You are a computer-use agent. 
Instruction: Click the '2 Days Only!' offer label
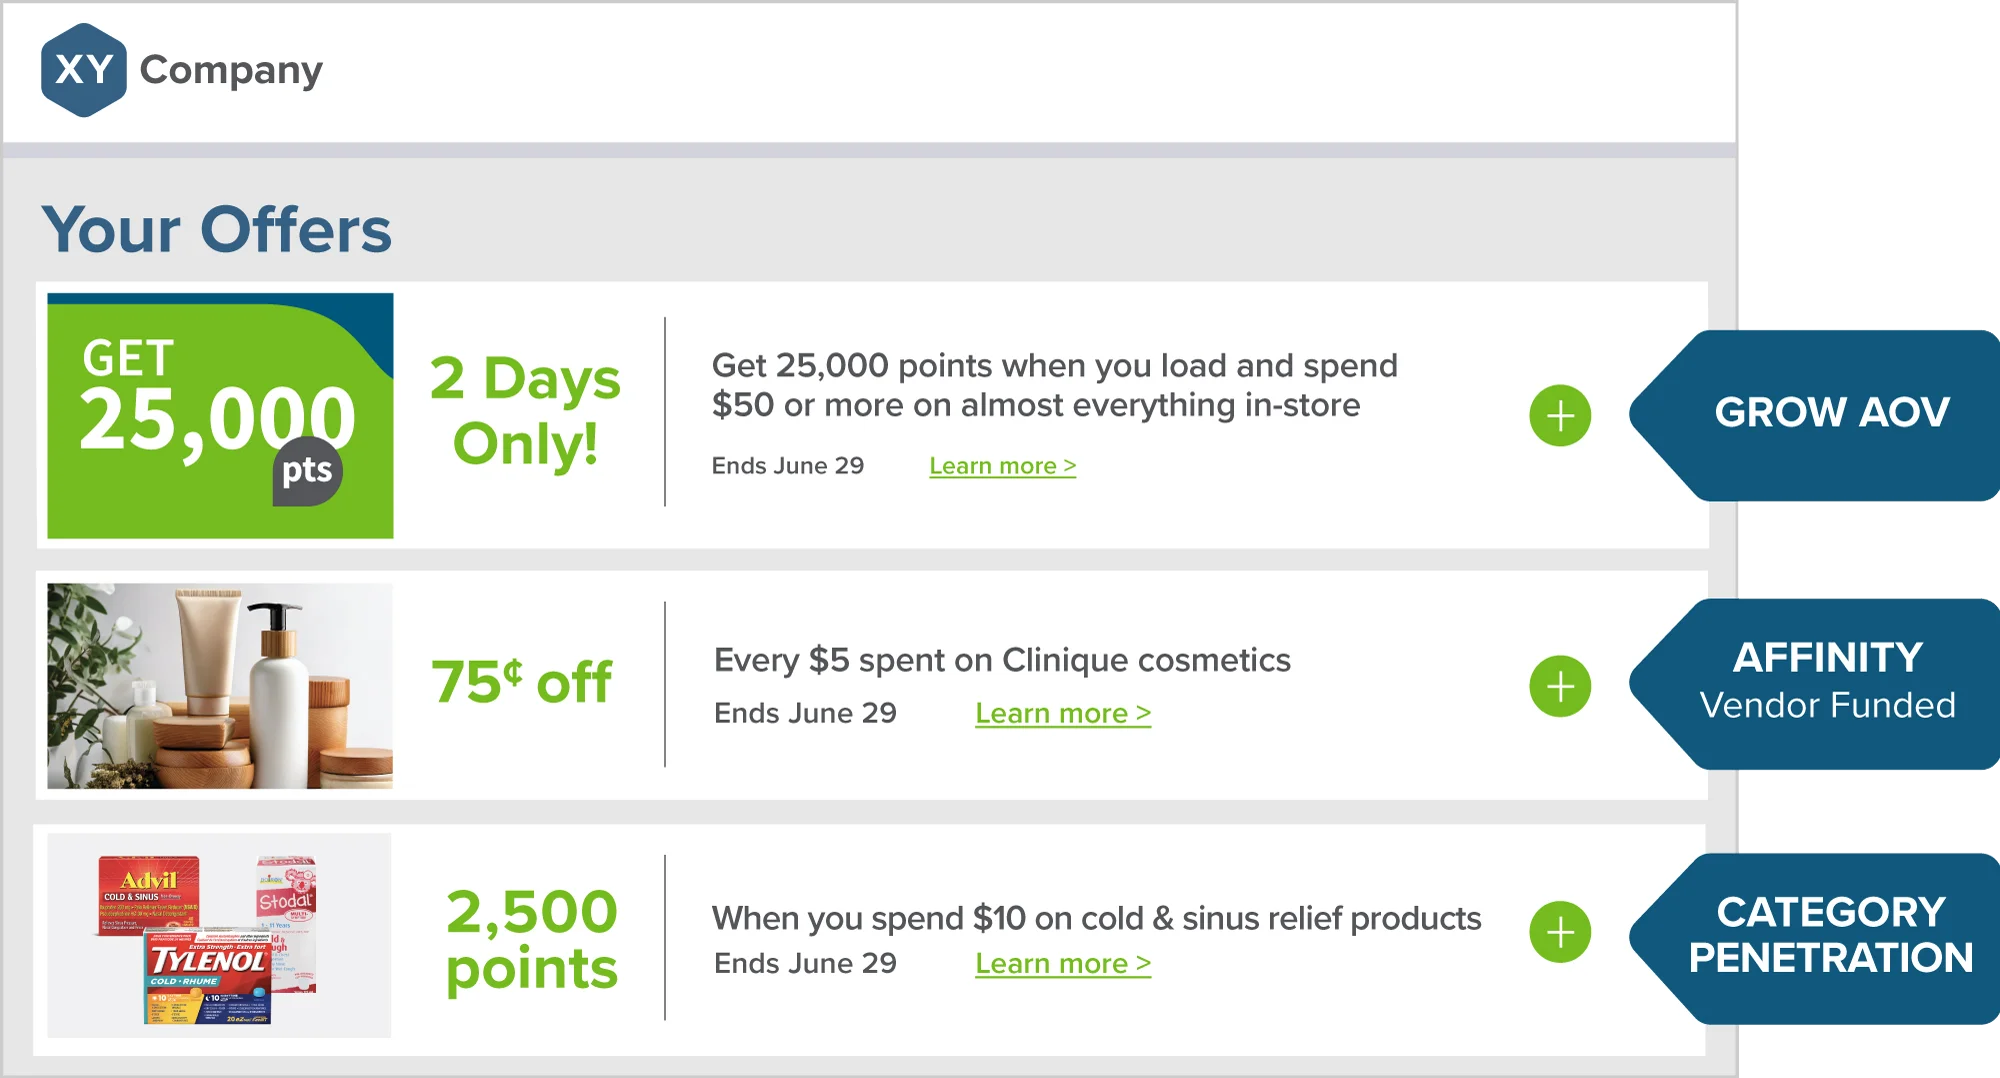(x=525, y=410)
